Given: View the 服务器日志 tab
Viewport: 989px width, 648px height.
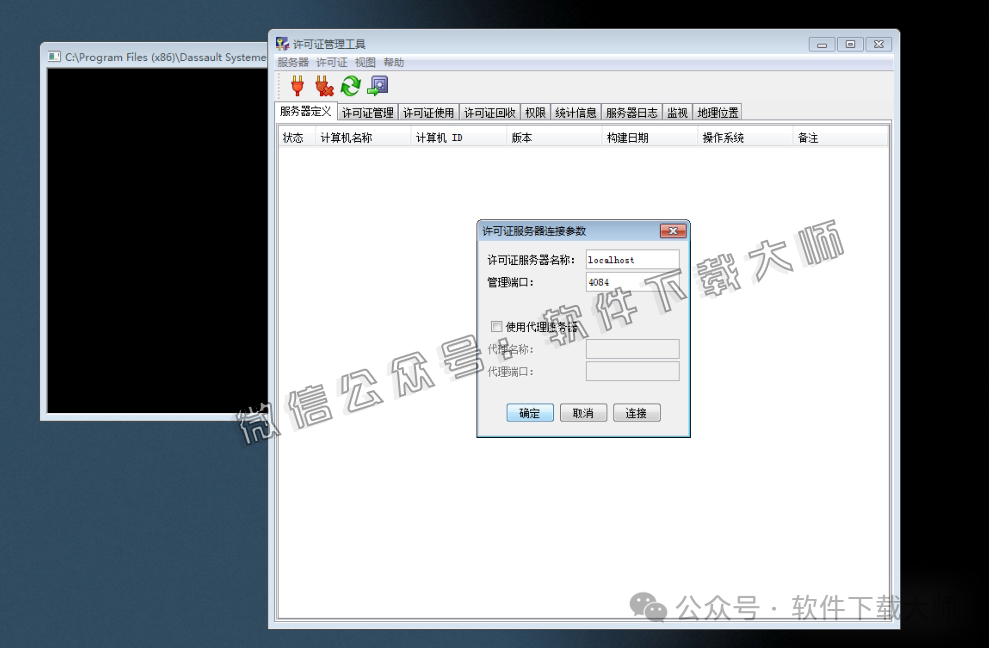Looking at the screenshot, I should [628, 112].
